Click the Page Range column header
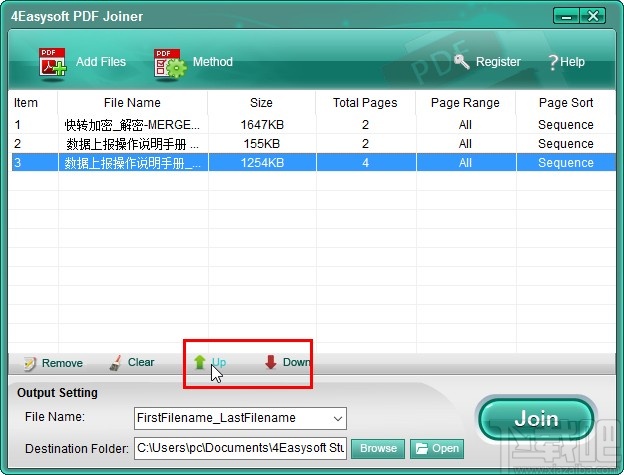This screenshot has width=624, height=475. (465, 103)
